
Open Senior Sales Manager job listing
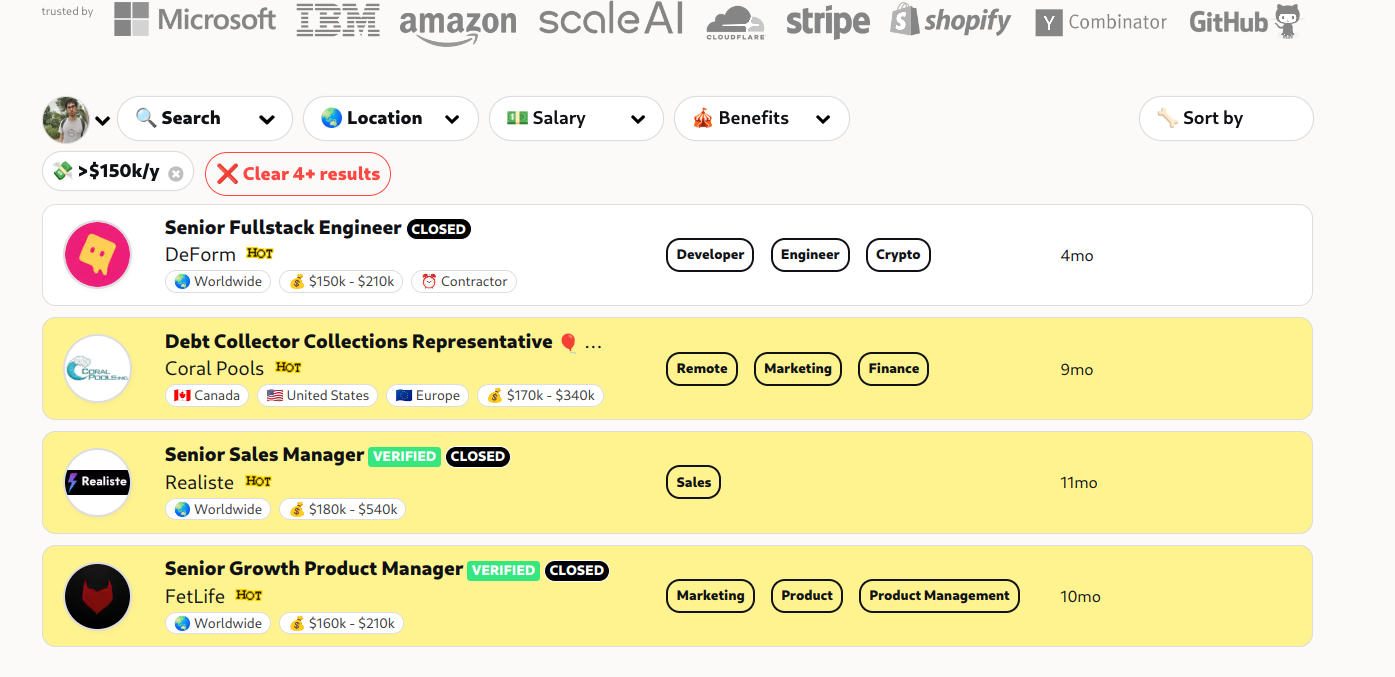pos(264,455)
